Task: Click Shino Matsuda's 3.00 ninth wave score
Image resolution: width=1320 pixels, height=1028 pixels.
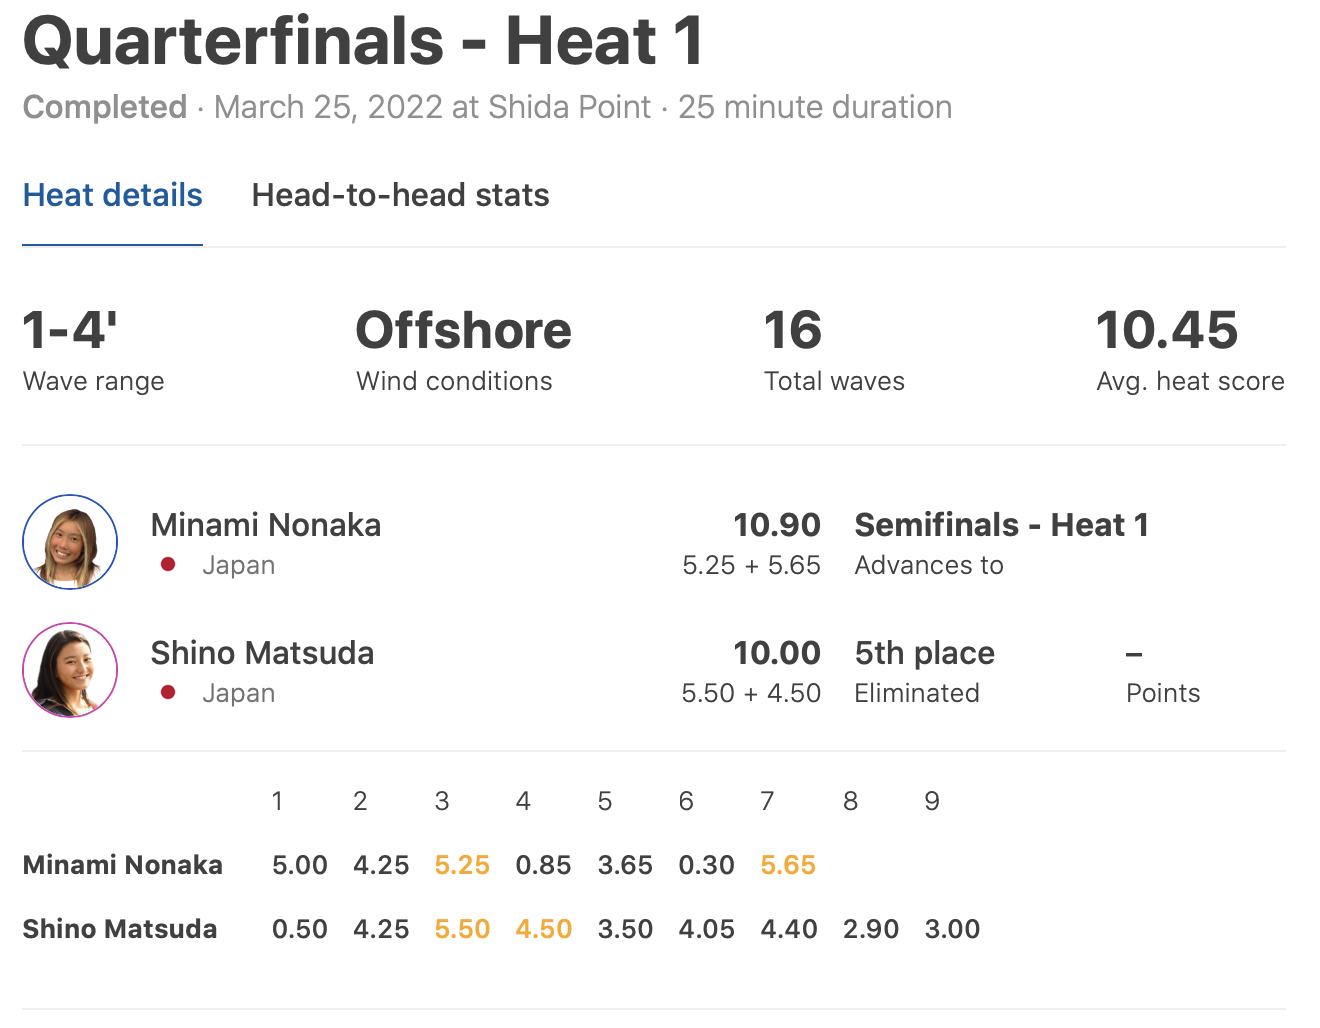Action: pyautogui.click(x=952, y=929)
